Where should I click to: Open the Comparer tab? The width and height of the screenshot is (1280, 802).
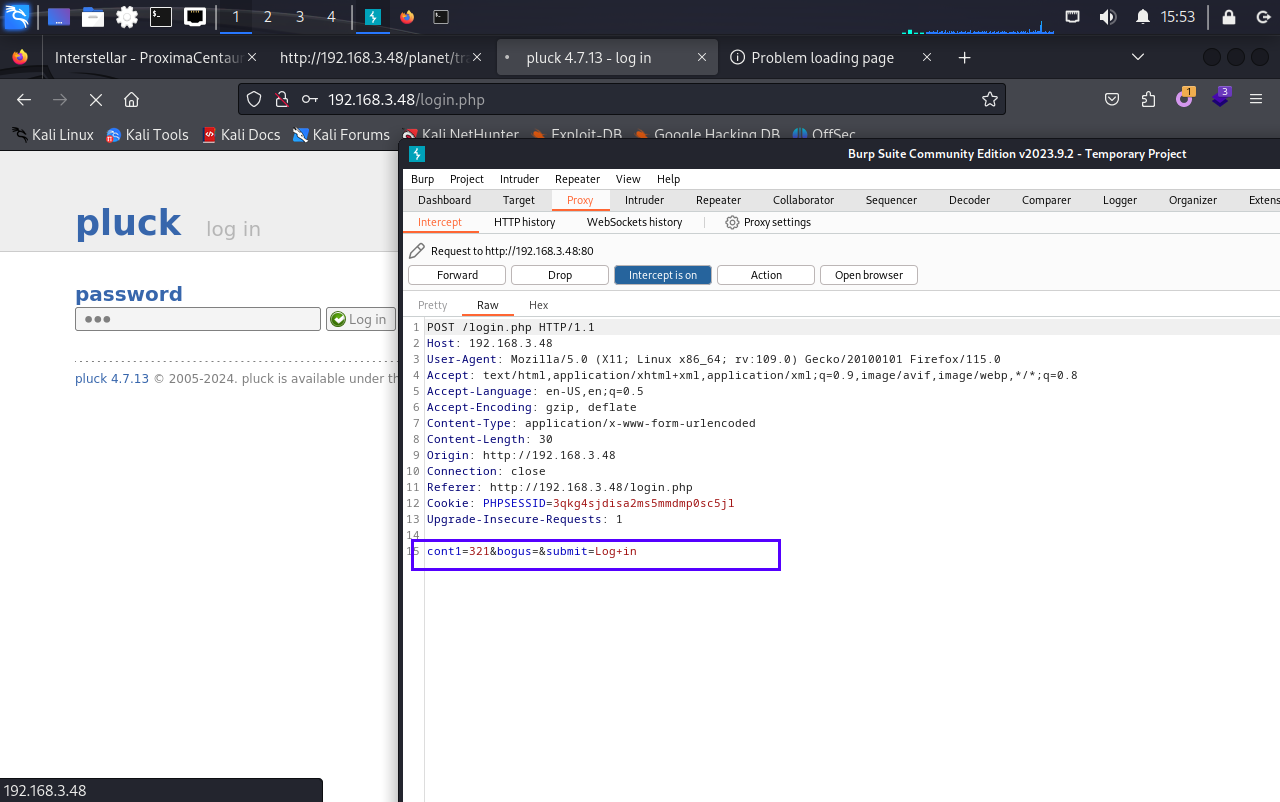click(x=1046, y=200)
